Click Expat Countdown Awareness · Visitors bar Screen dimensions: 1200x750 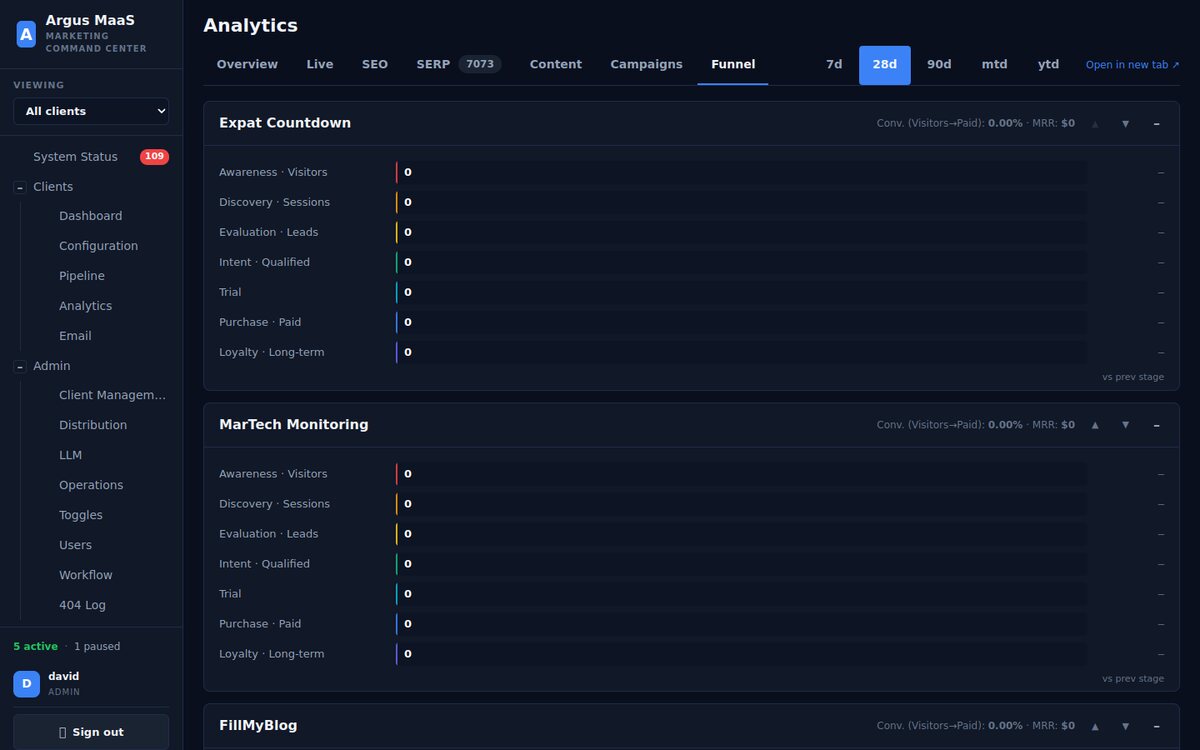741,173
